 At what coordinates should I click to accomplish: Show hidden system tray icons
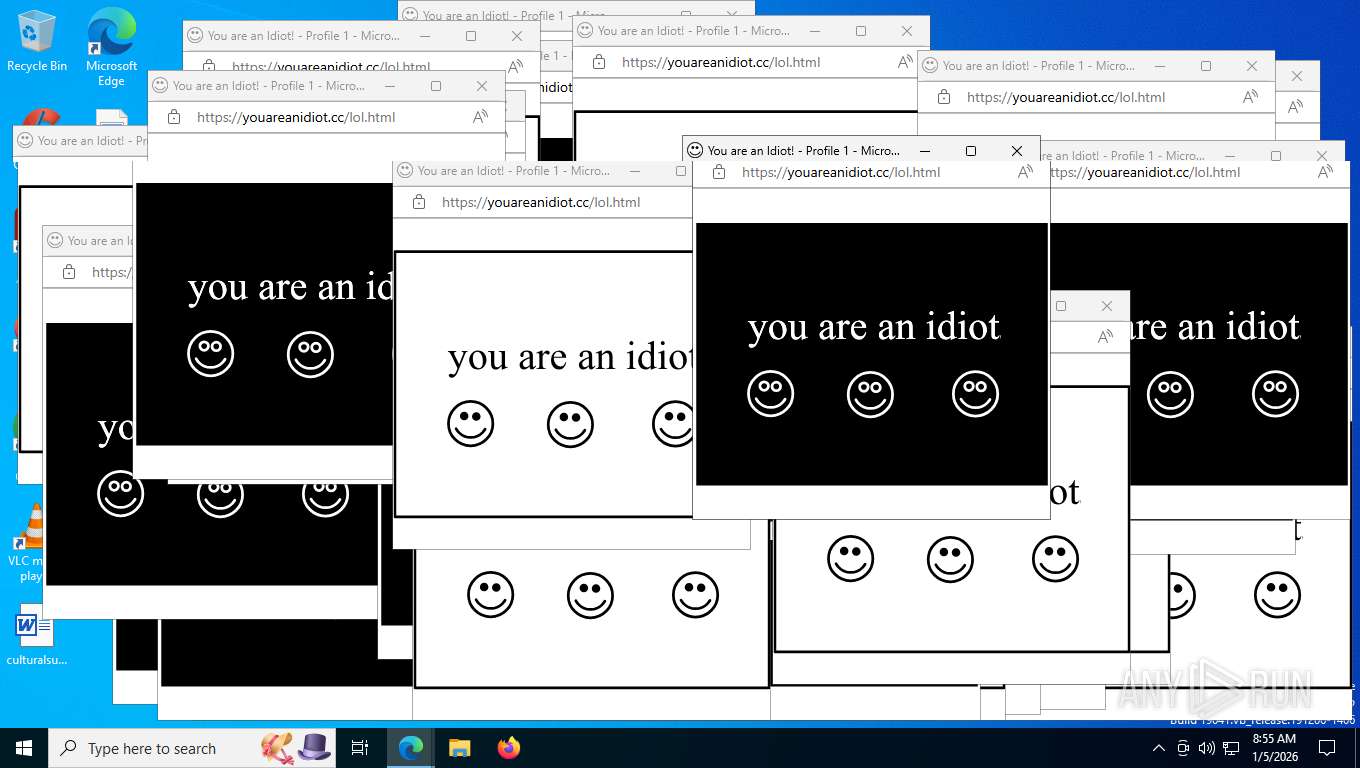tap(1159, 748)
